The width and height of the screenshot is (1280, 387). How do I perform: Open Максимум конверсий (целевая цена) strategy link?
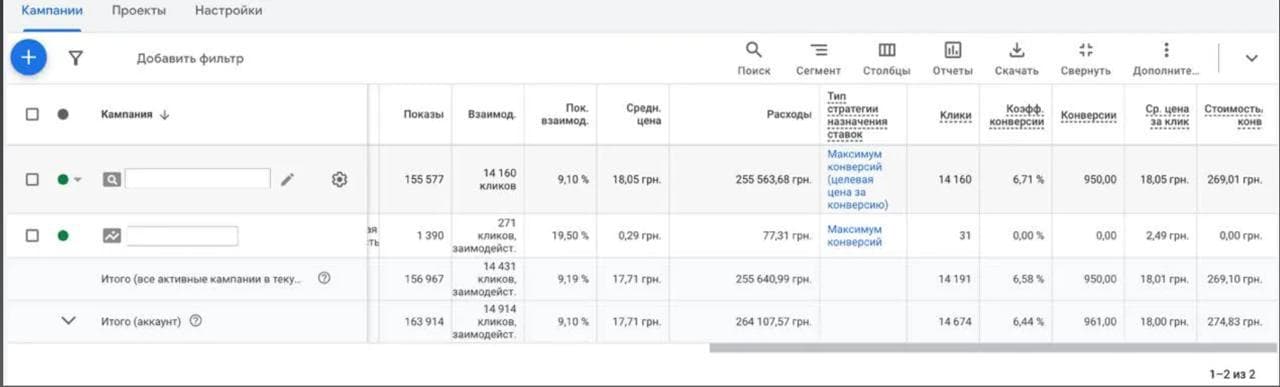point(858,180)
